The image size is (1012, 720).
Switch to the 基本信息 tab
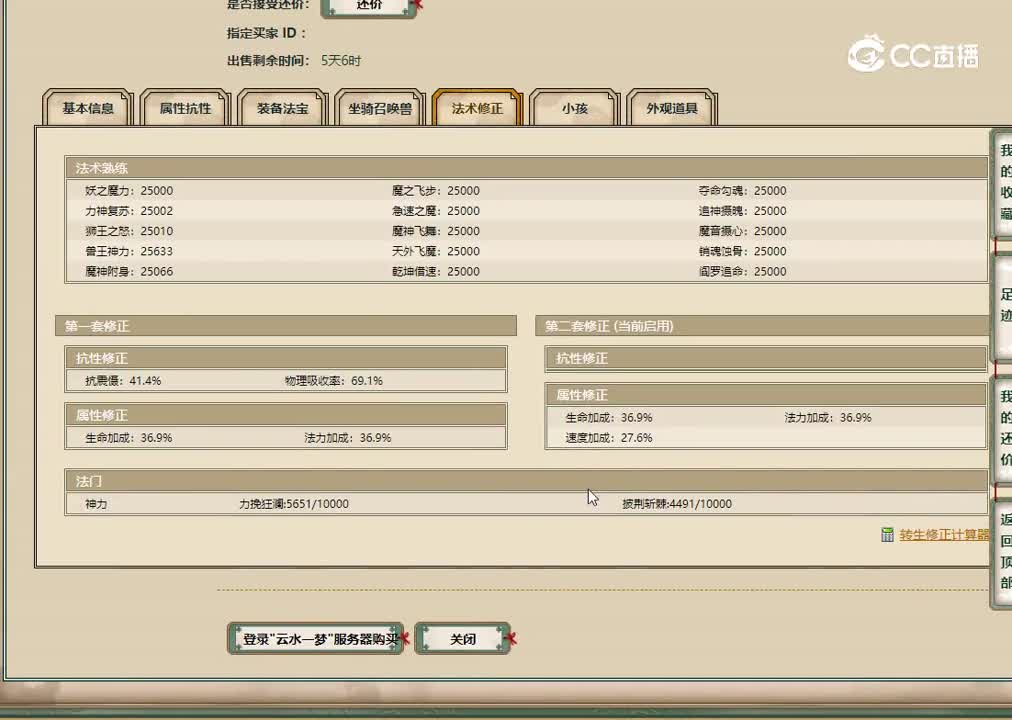click(87, 108)
